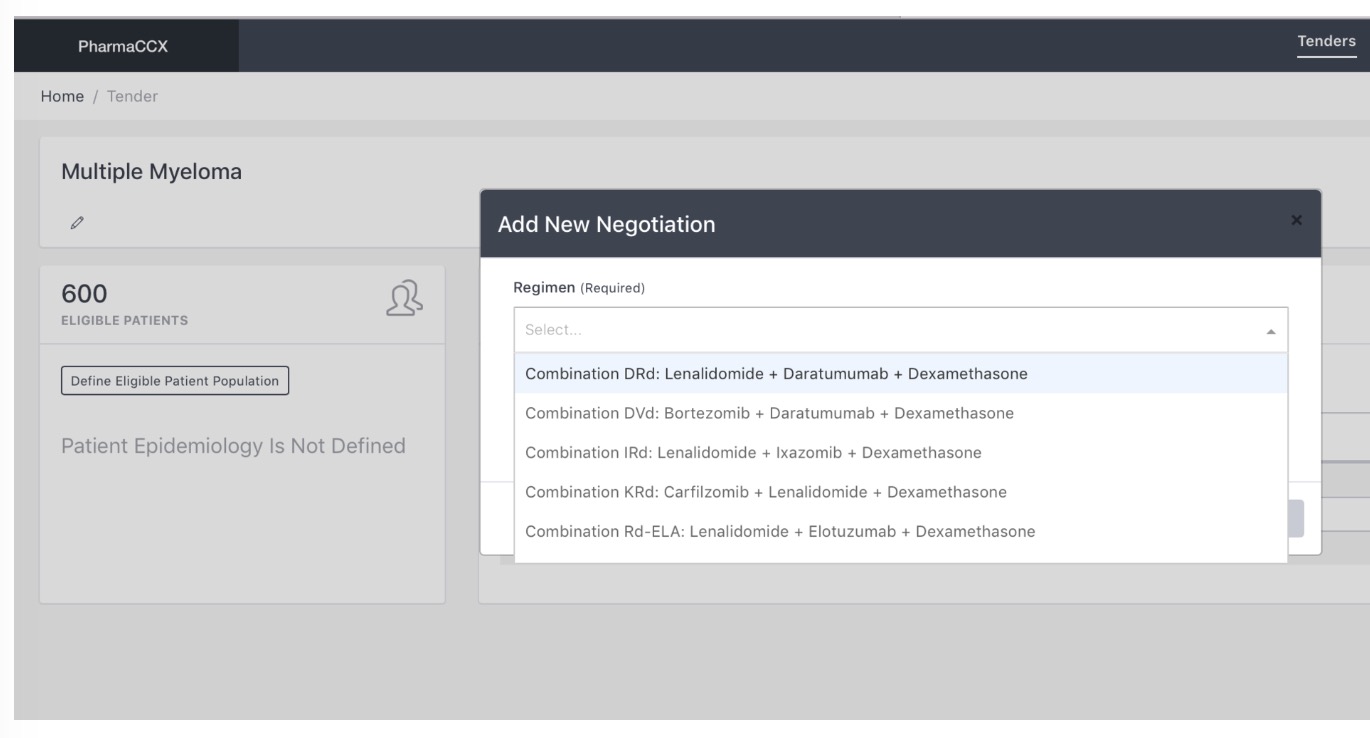Choose Combination Rd-ELA Elotuzumab regimen
The image size is (1370, 738).
[780, 531]
